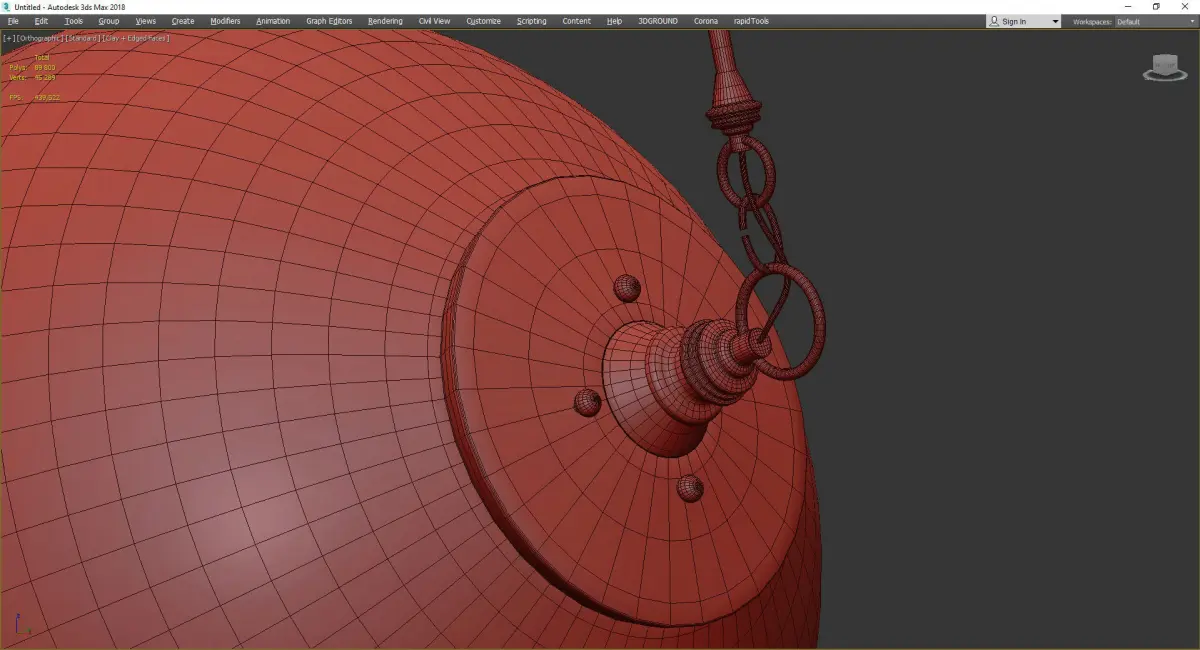Open the Civil View menu
This screenshot has width=1200, height=650.
click(434, 21)
